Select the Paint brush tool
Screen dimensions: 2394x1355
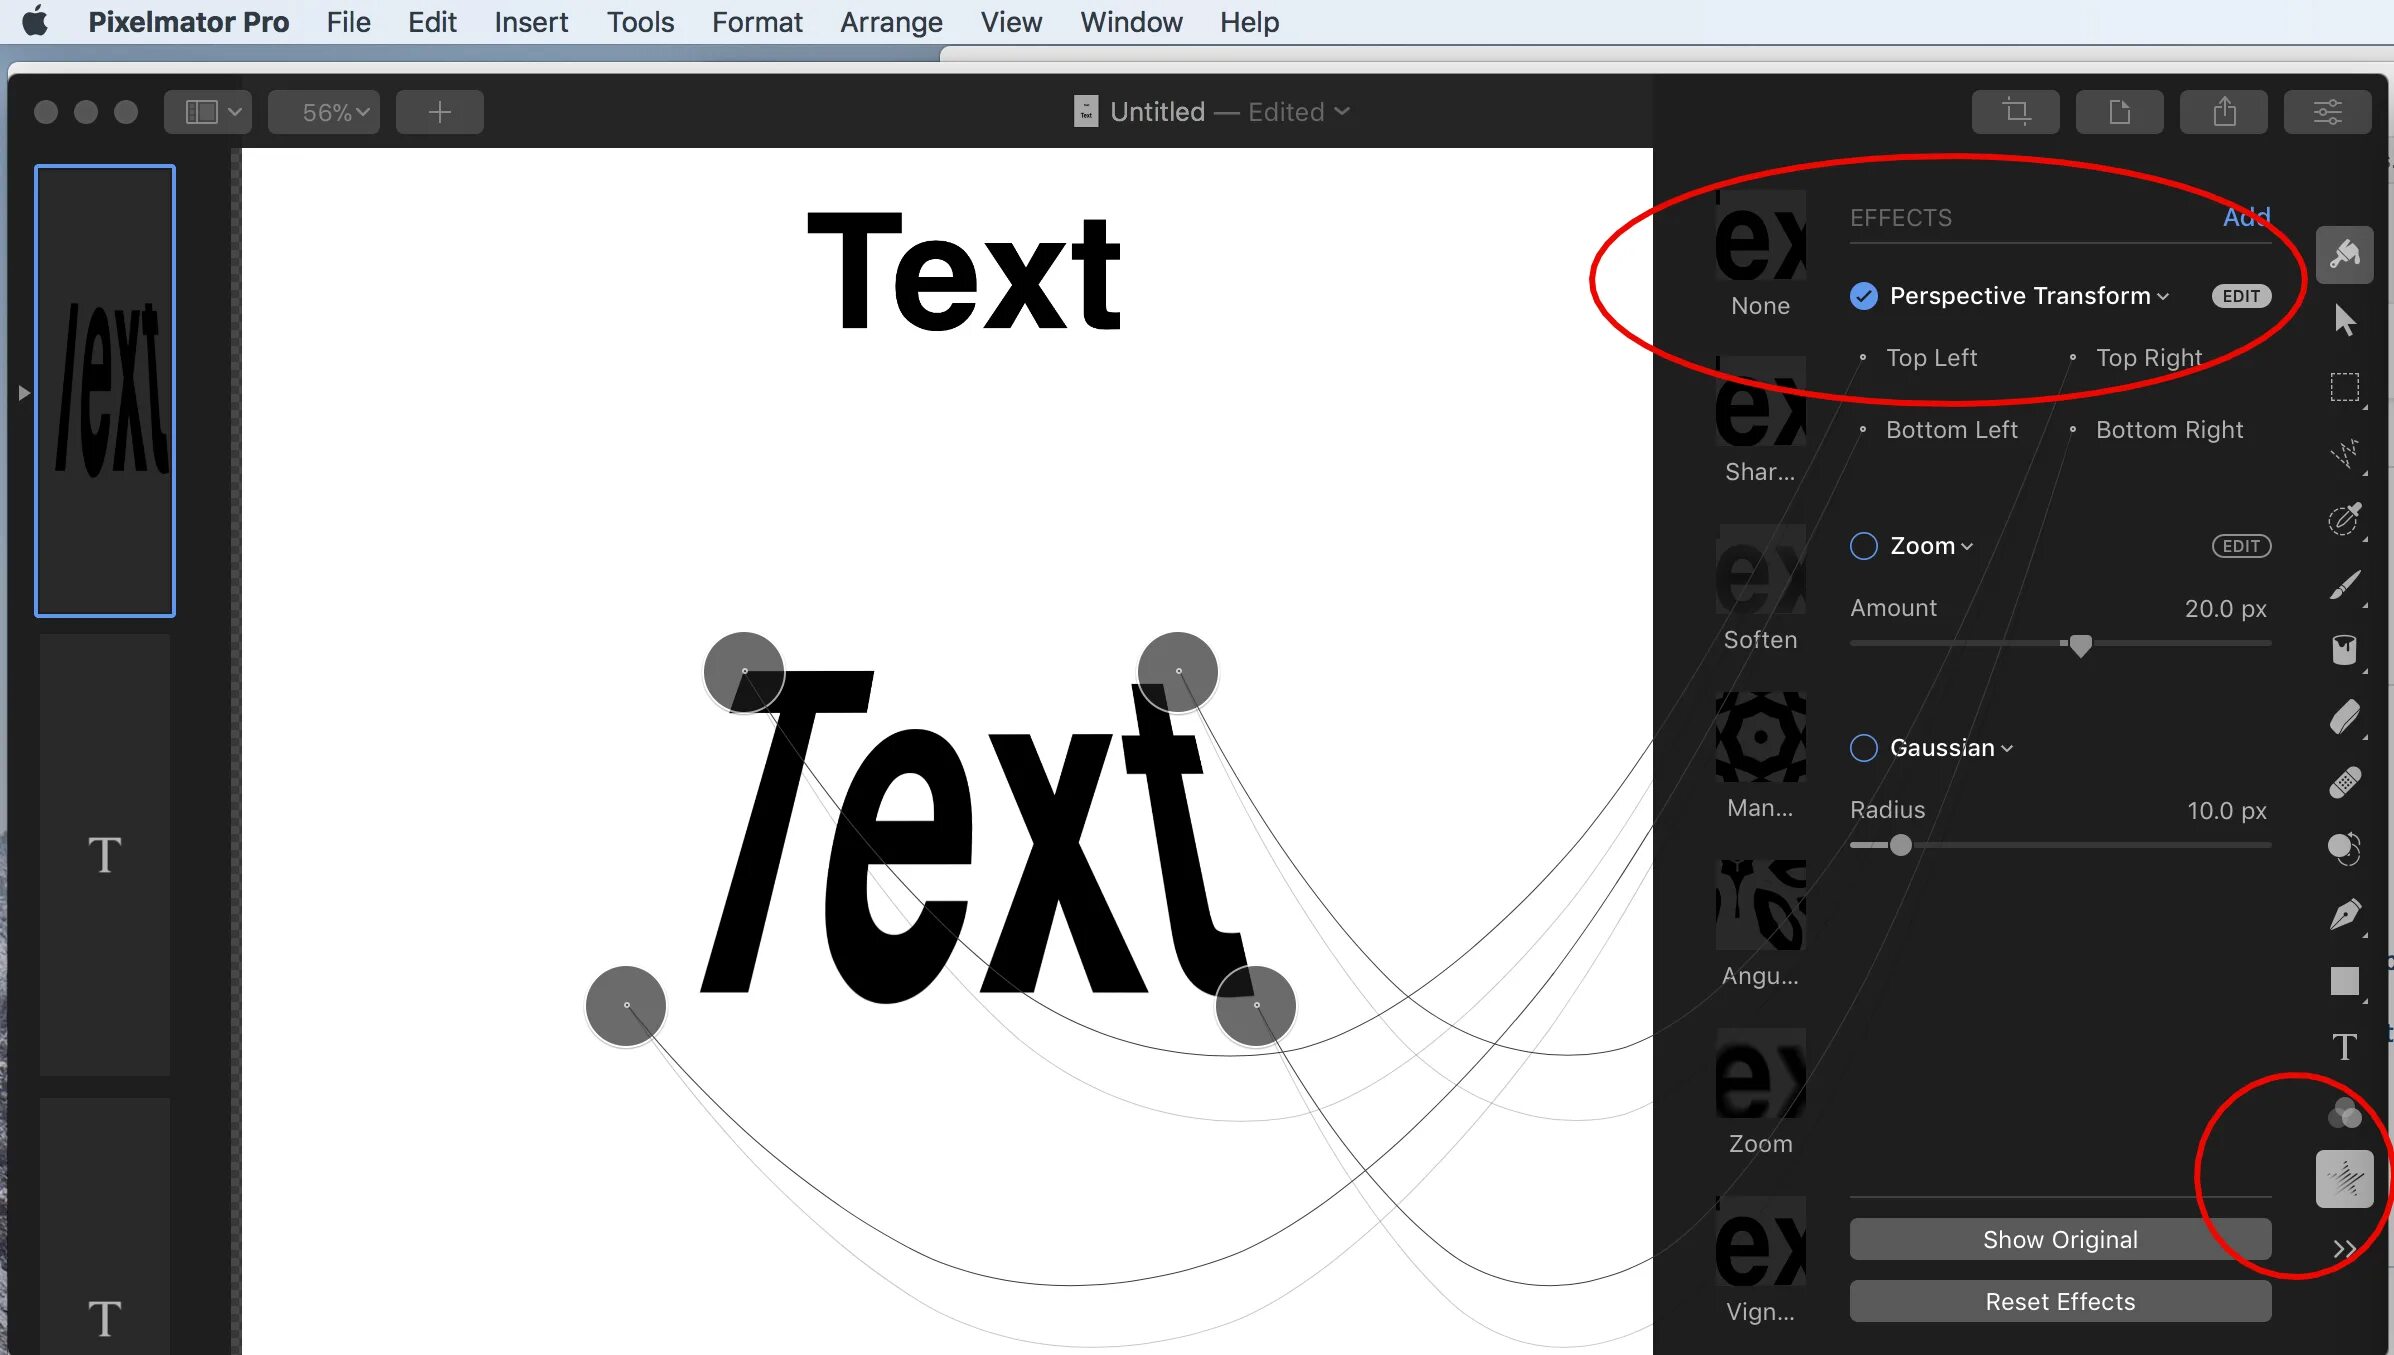(x=2344, y=585)
